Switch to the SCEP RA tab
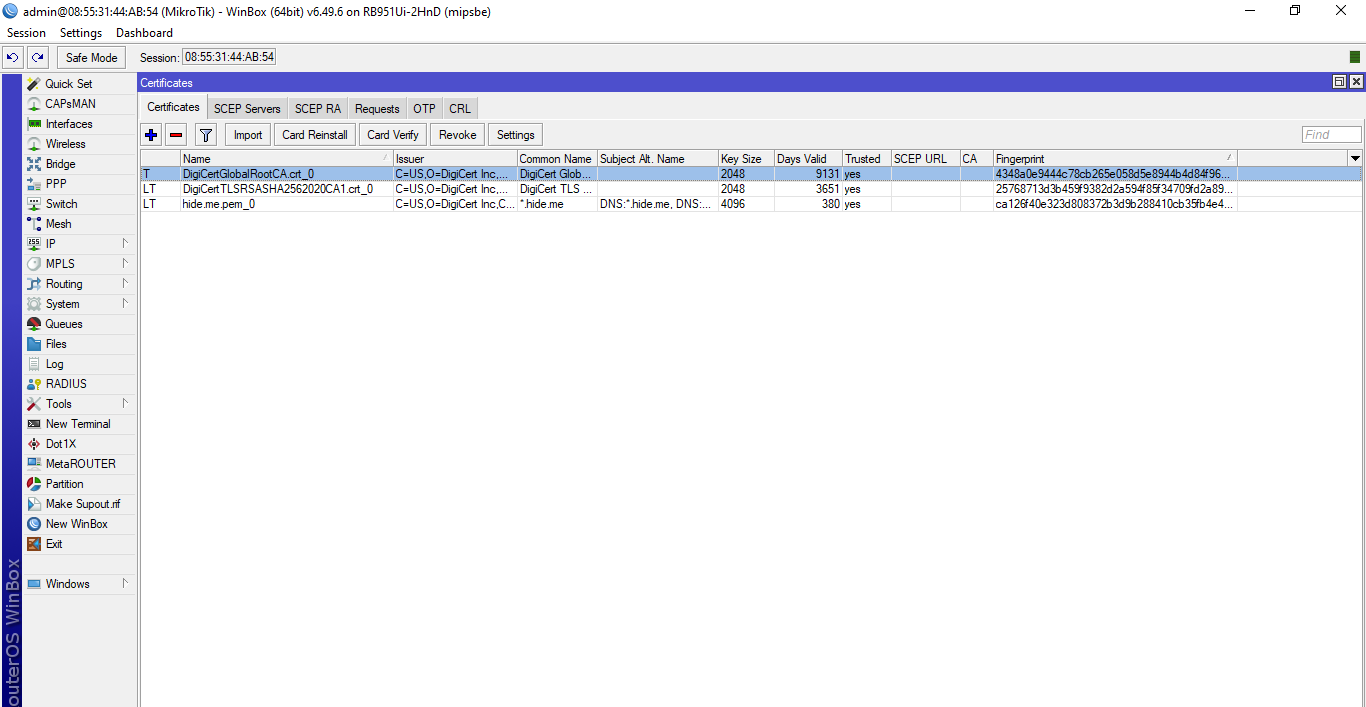Viewport: 1366px width, 707px height. point(318,108)
